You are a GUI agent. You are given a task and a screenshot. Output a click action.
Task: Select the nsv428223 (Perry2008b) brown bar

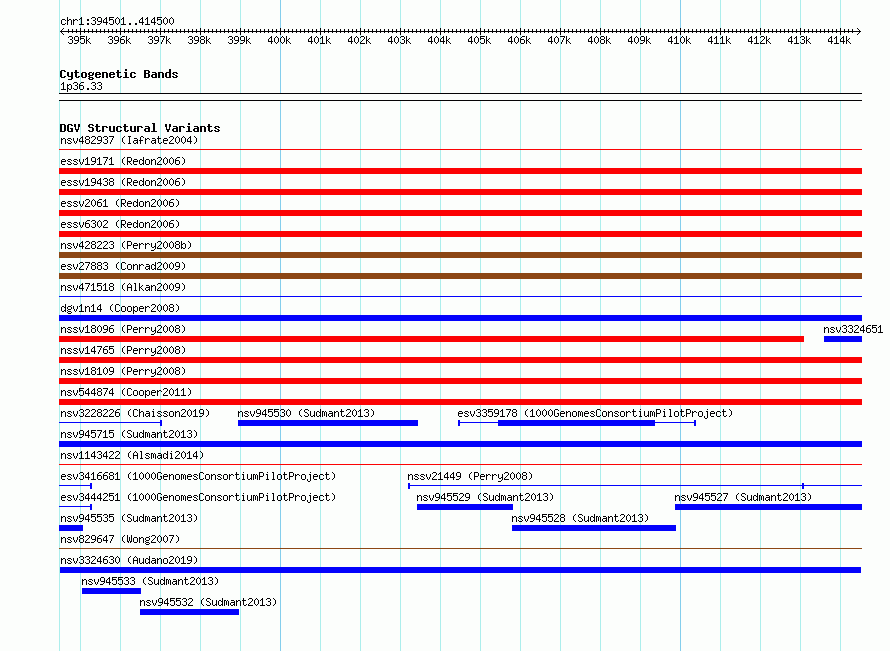coord(460,255)
